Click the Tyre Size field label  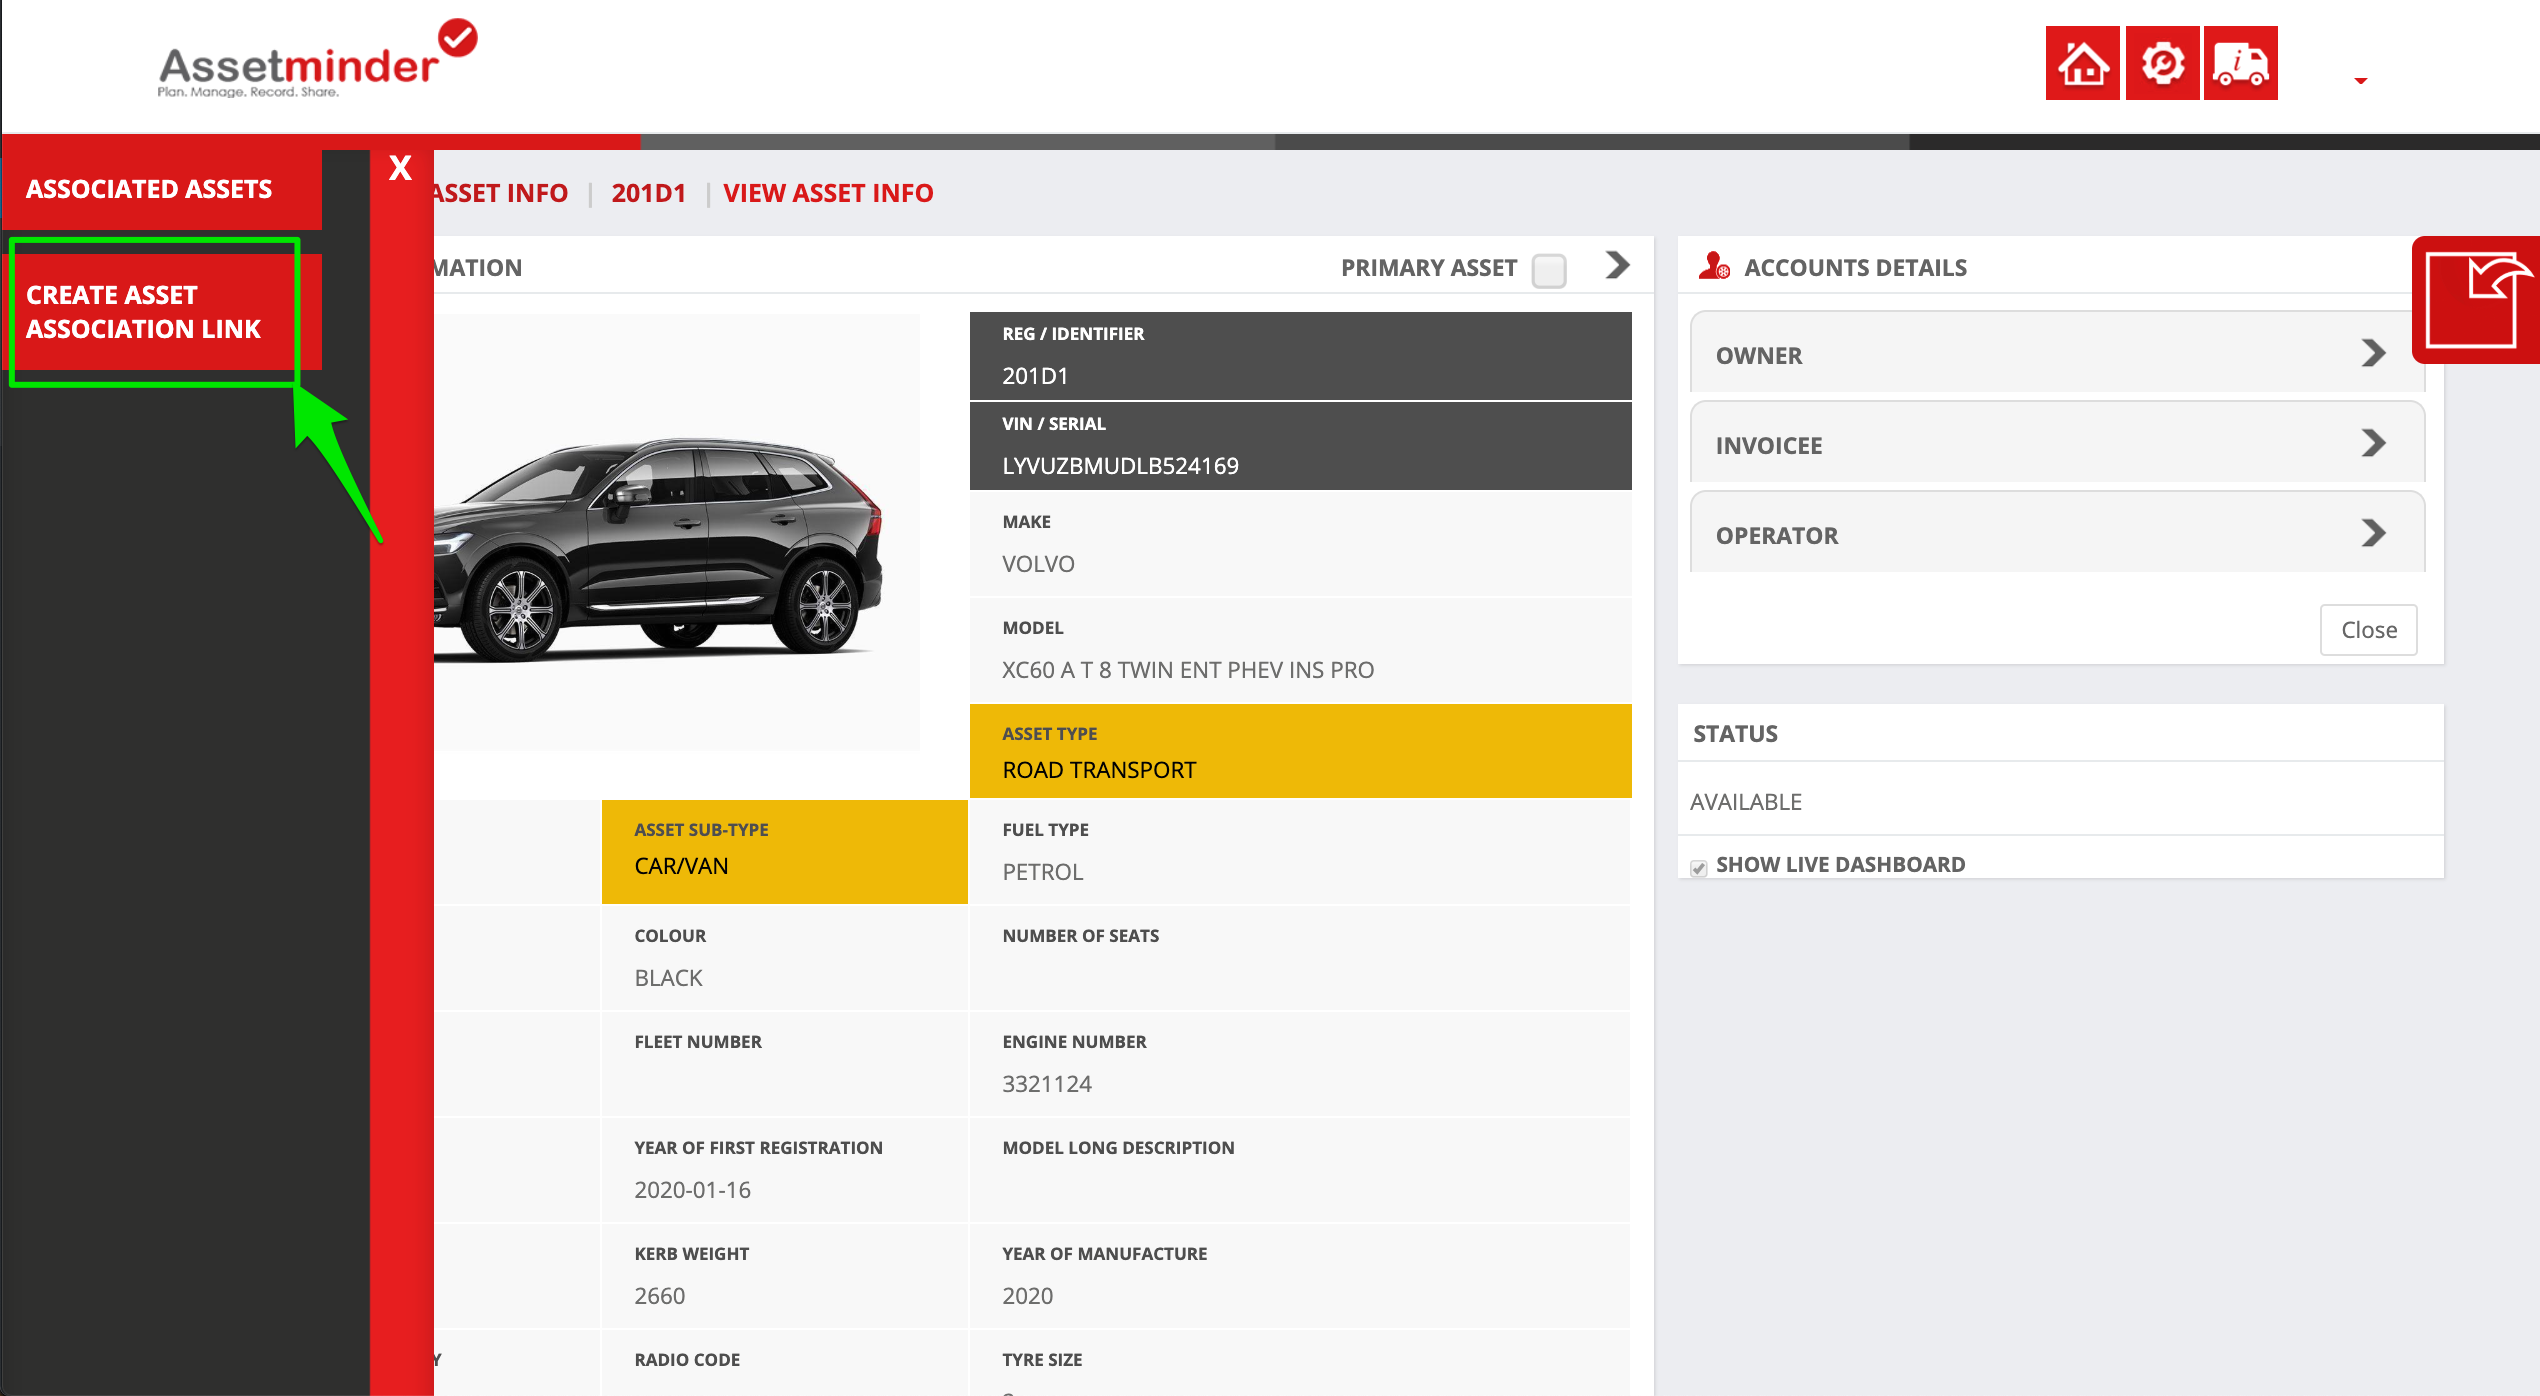click(1042, 1360)
